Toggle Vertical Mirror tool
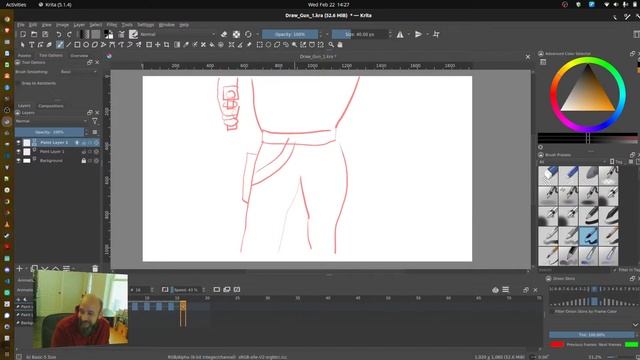This screenshot has height=360, width=640. (418, 34)
